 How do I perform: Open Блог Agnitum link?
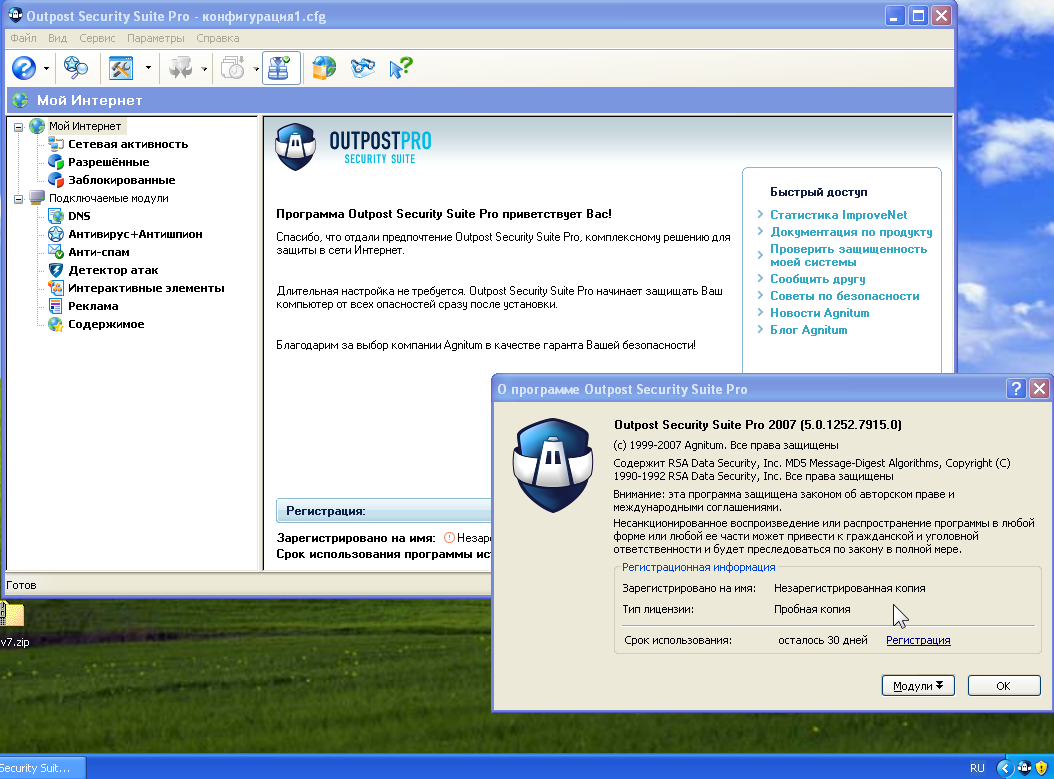809,330
